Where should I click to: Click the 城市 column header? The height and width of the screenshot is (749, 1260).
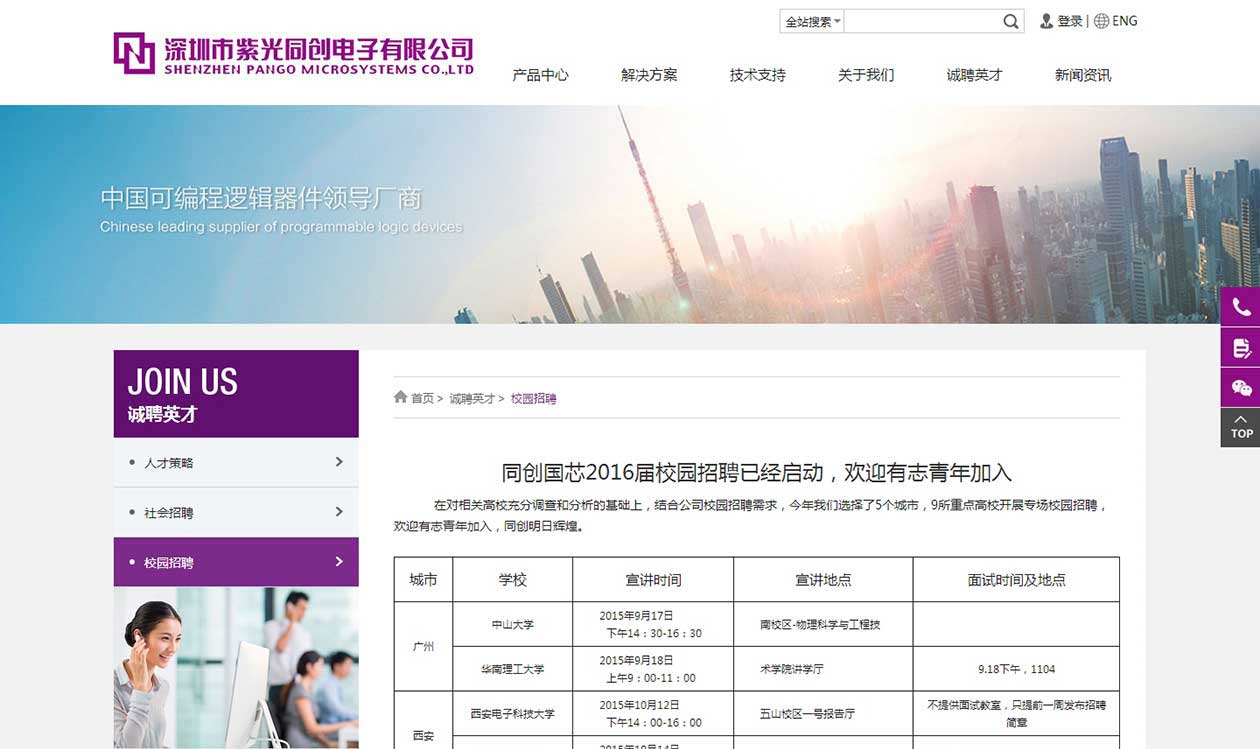tap(424, 580)
